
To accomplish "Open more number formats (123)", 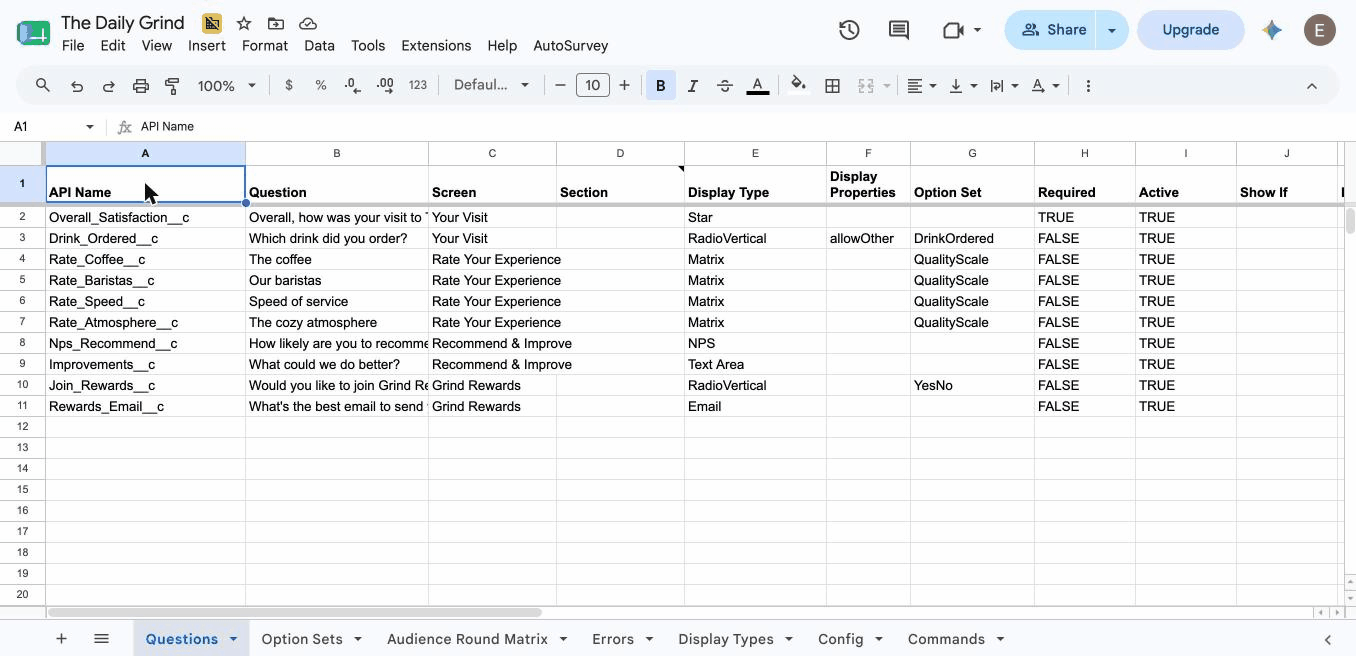I will [418, 86].
